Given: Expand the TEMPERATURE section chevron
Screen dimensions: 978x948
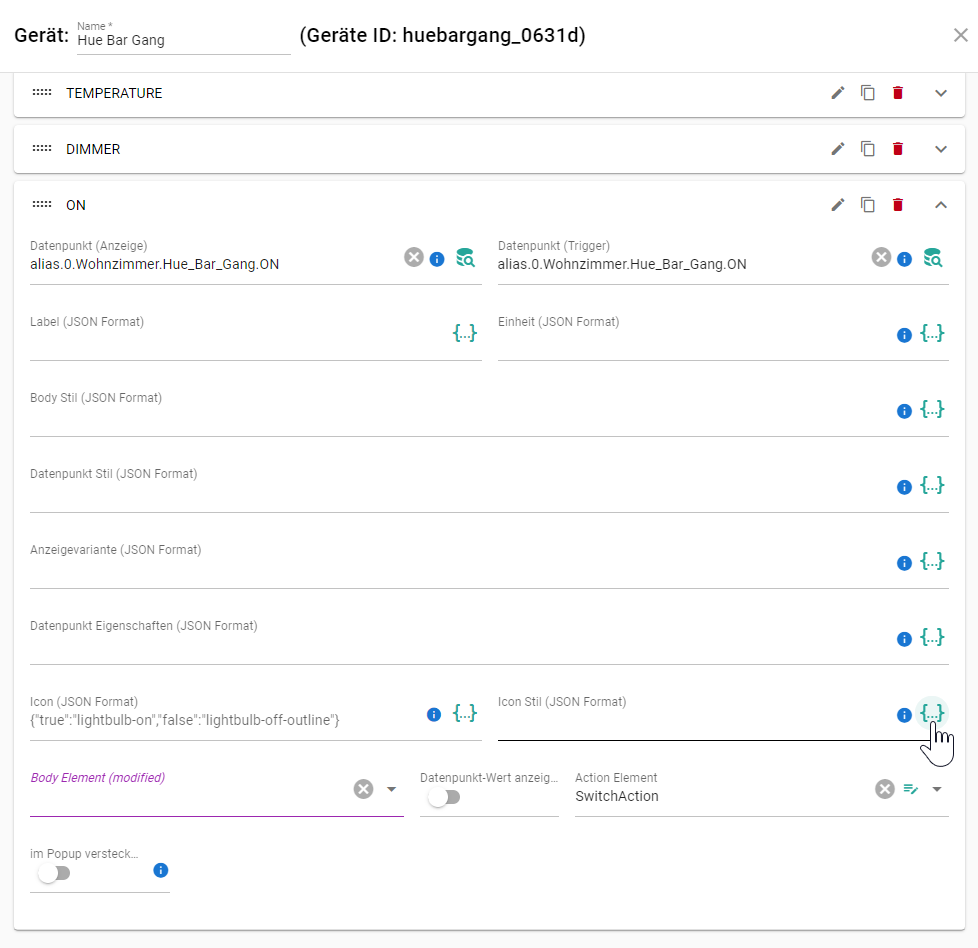Looking at the screenshot, I should tap(941, 94).
